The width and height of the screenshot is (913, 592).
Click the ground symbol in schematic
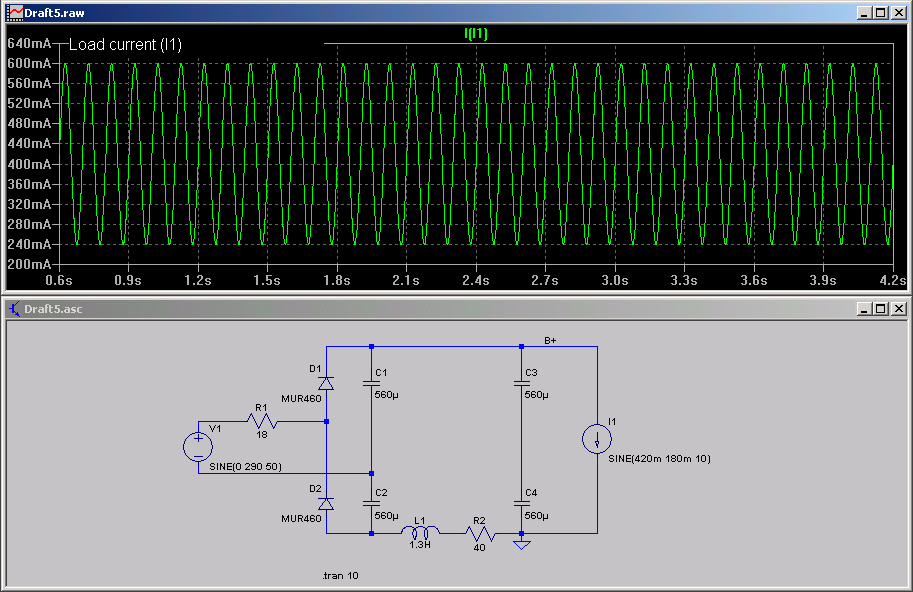click(522, 544)
